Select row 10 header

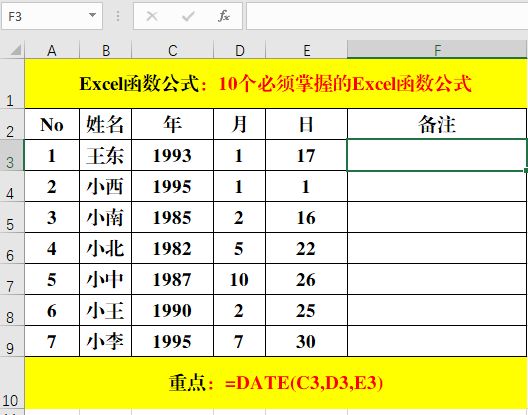tap(12, 383)
